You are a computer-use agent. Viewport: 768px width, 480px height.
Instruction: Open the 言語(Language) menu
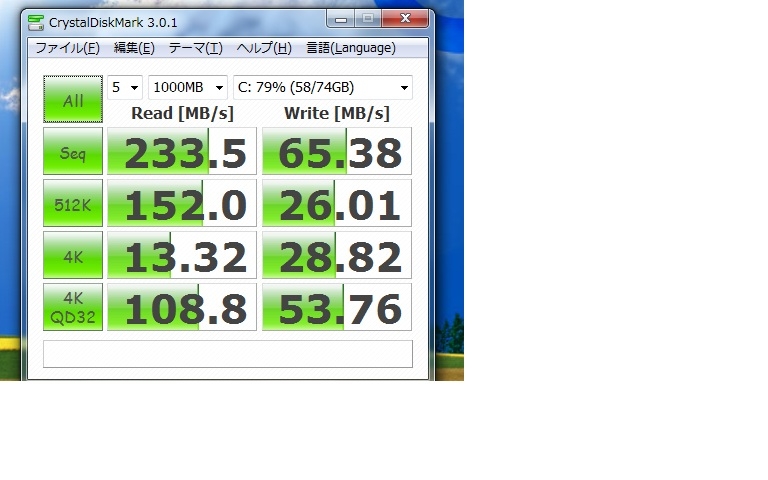(x=350, y=48)
